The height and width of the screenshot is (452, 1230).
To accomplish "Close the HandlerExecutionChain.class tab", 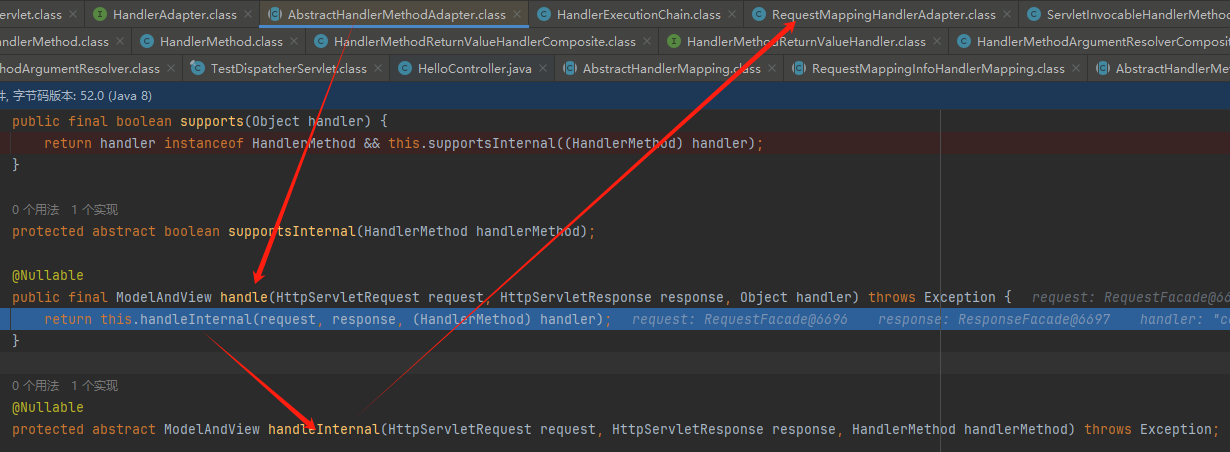I will click(733, 15).
